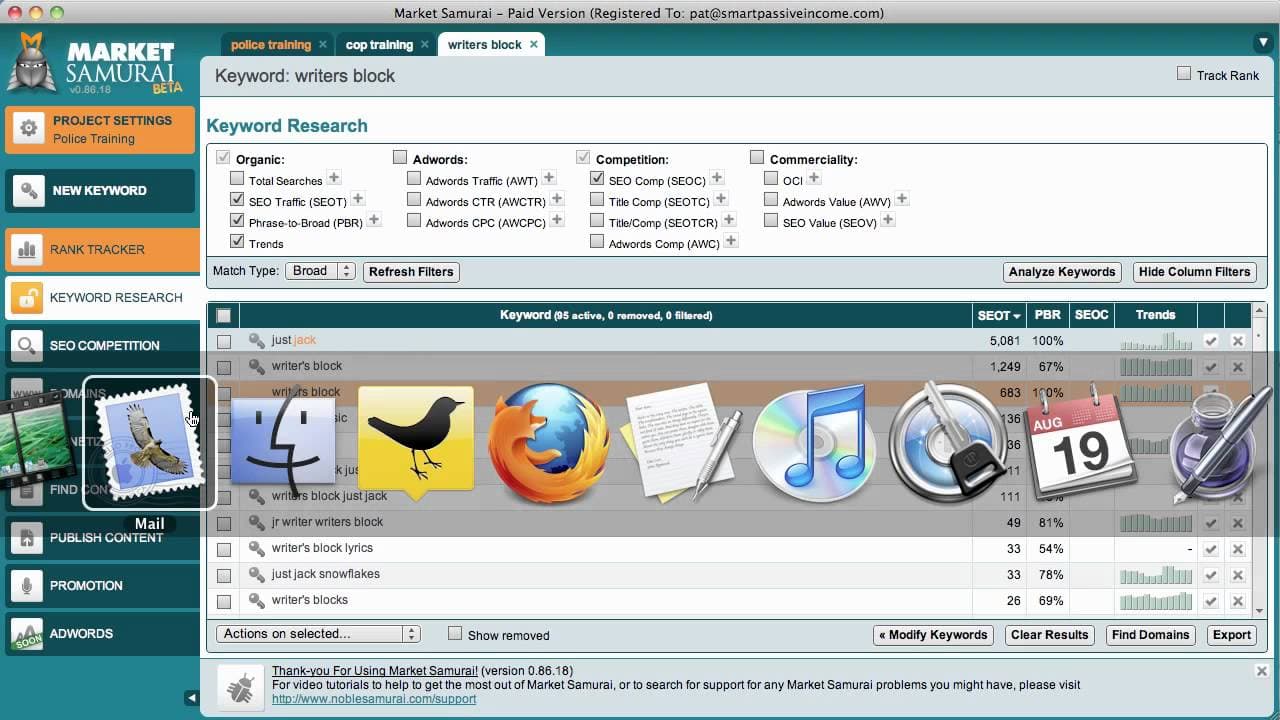Select the TextEdit paper-and-pen icon

pos(683,442)
